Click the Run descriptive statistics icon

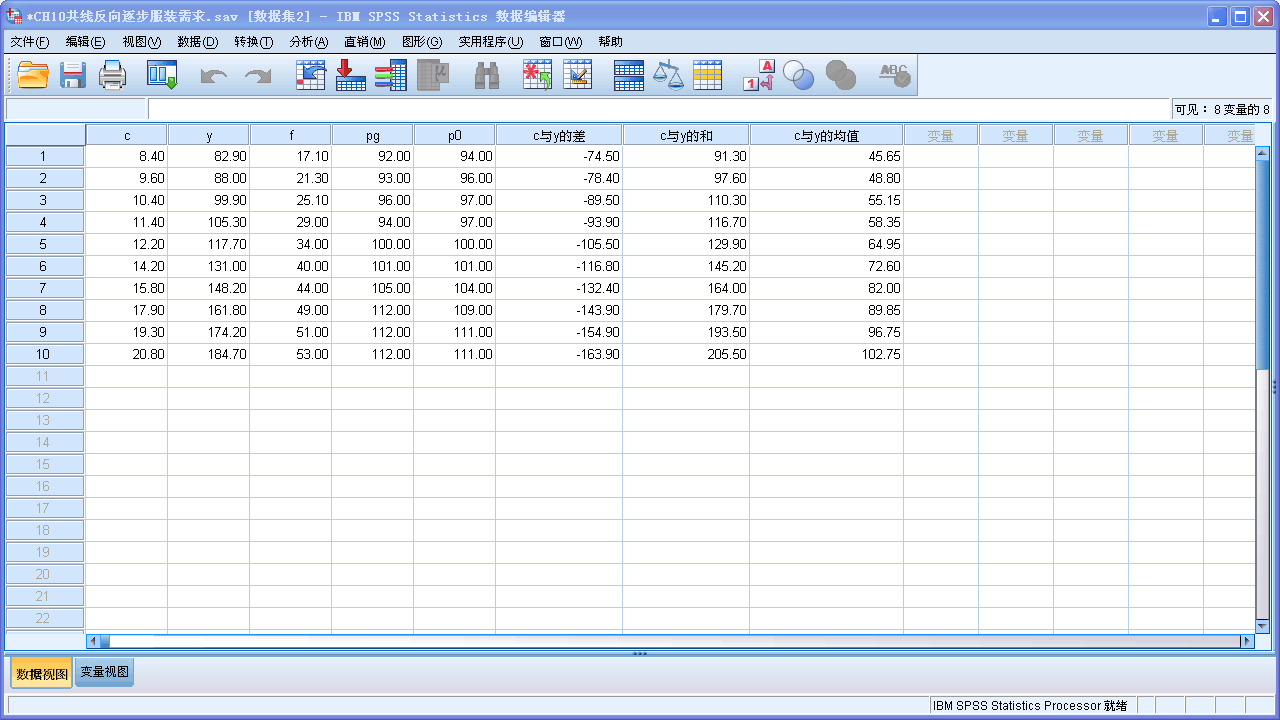click(433, 75)
